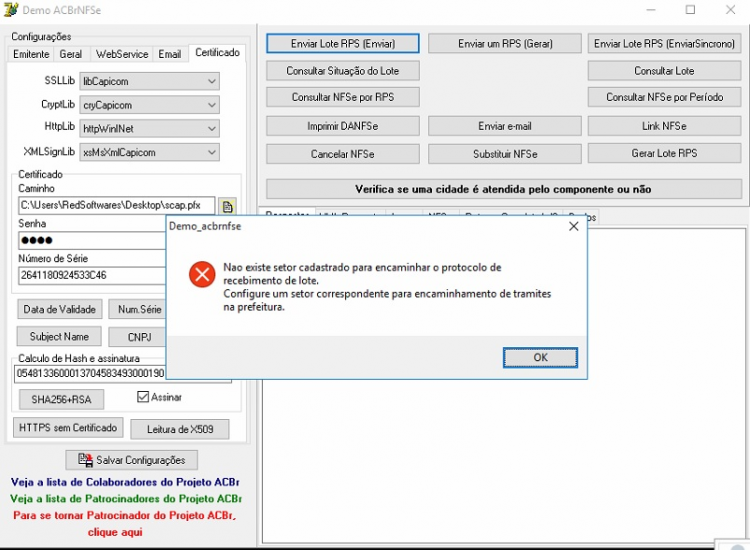Click the Subject Name button
750x550 pixels.
coord(59,337)
